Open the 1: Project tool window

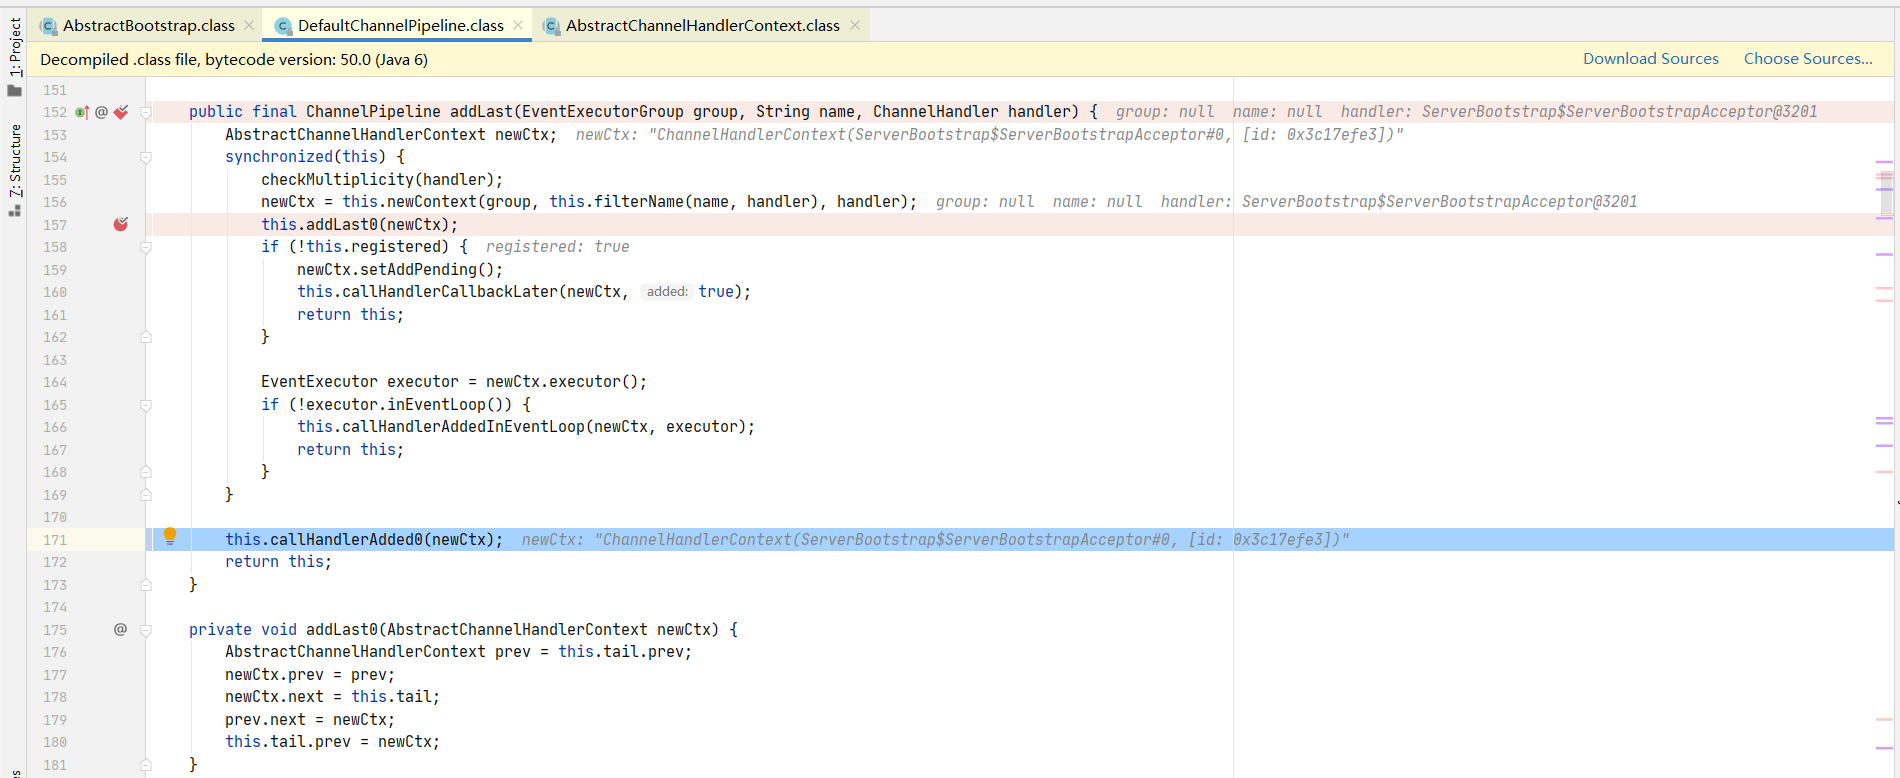14,47
